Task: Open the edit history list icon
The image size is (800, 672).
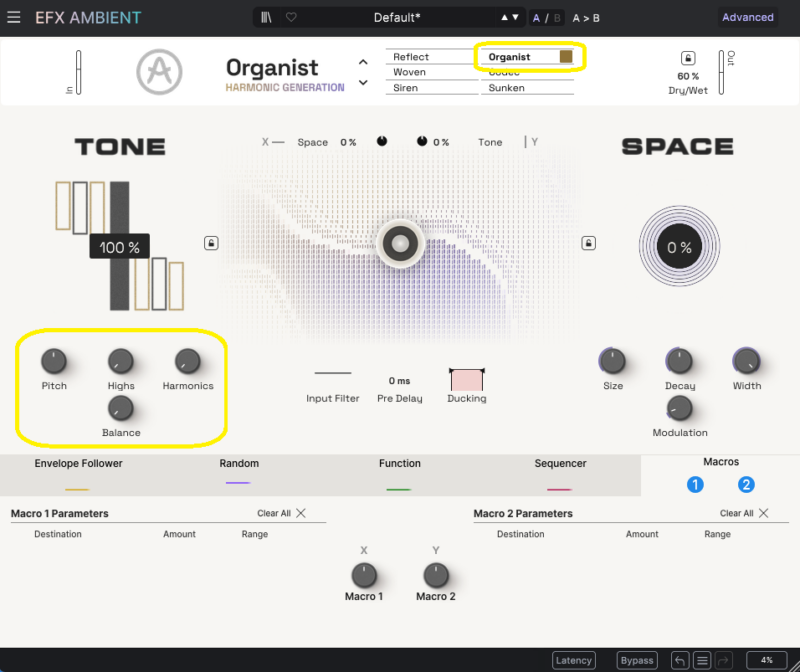Action: pyautogui.click(x=703, y=660)
